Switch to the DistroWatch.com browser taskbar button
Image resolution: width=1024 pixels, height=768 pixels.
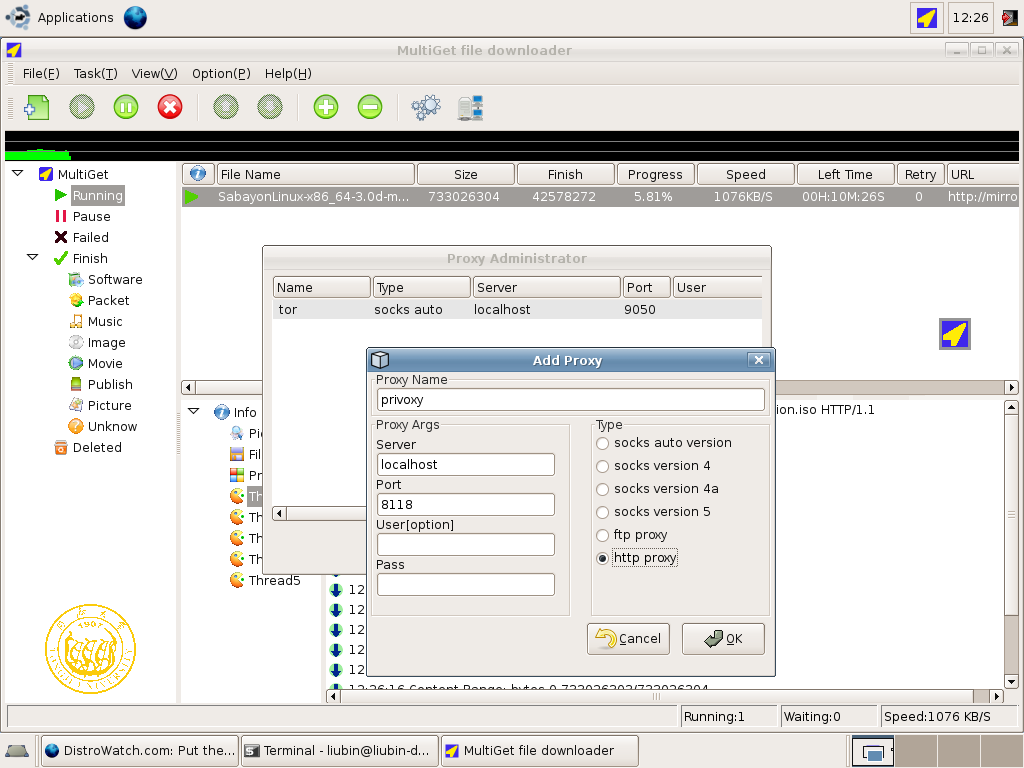[x=140, y=750]
